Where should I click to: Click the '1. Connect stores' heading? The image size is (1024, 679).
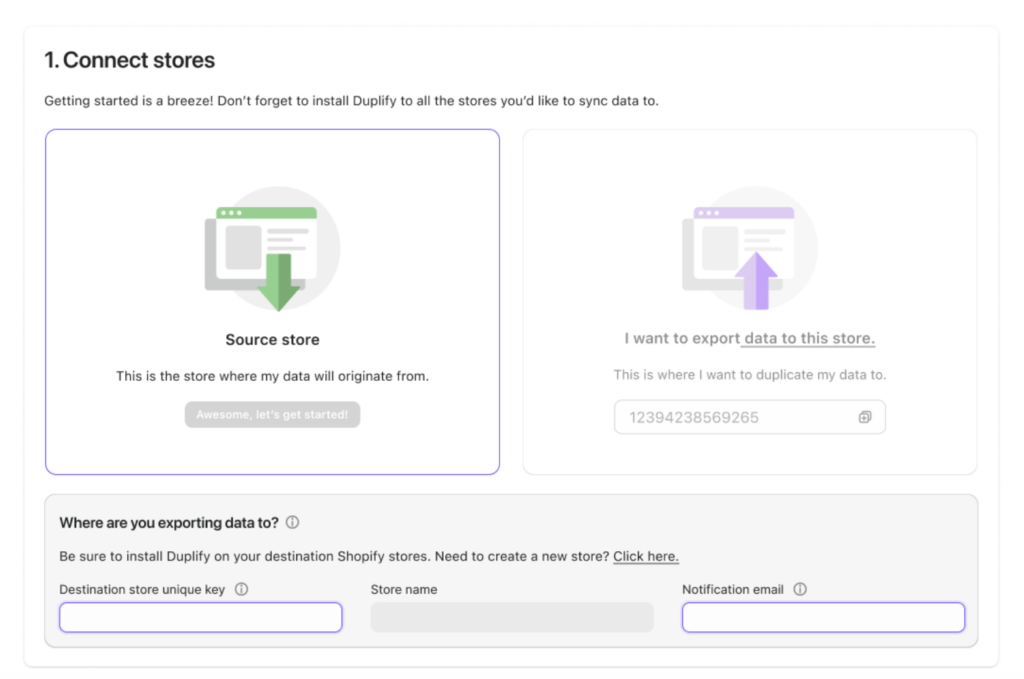(x=129, y=60)
